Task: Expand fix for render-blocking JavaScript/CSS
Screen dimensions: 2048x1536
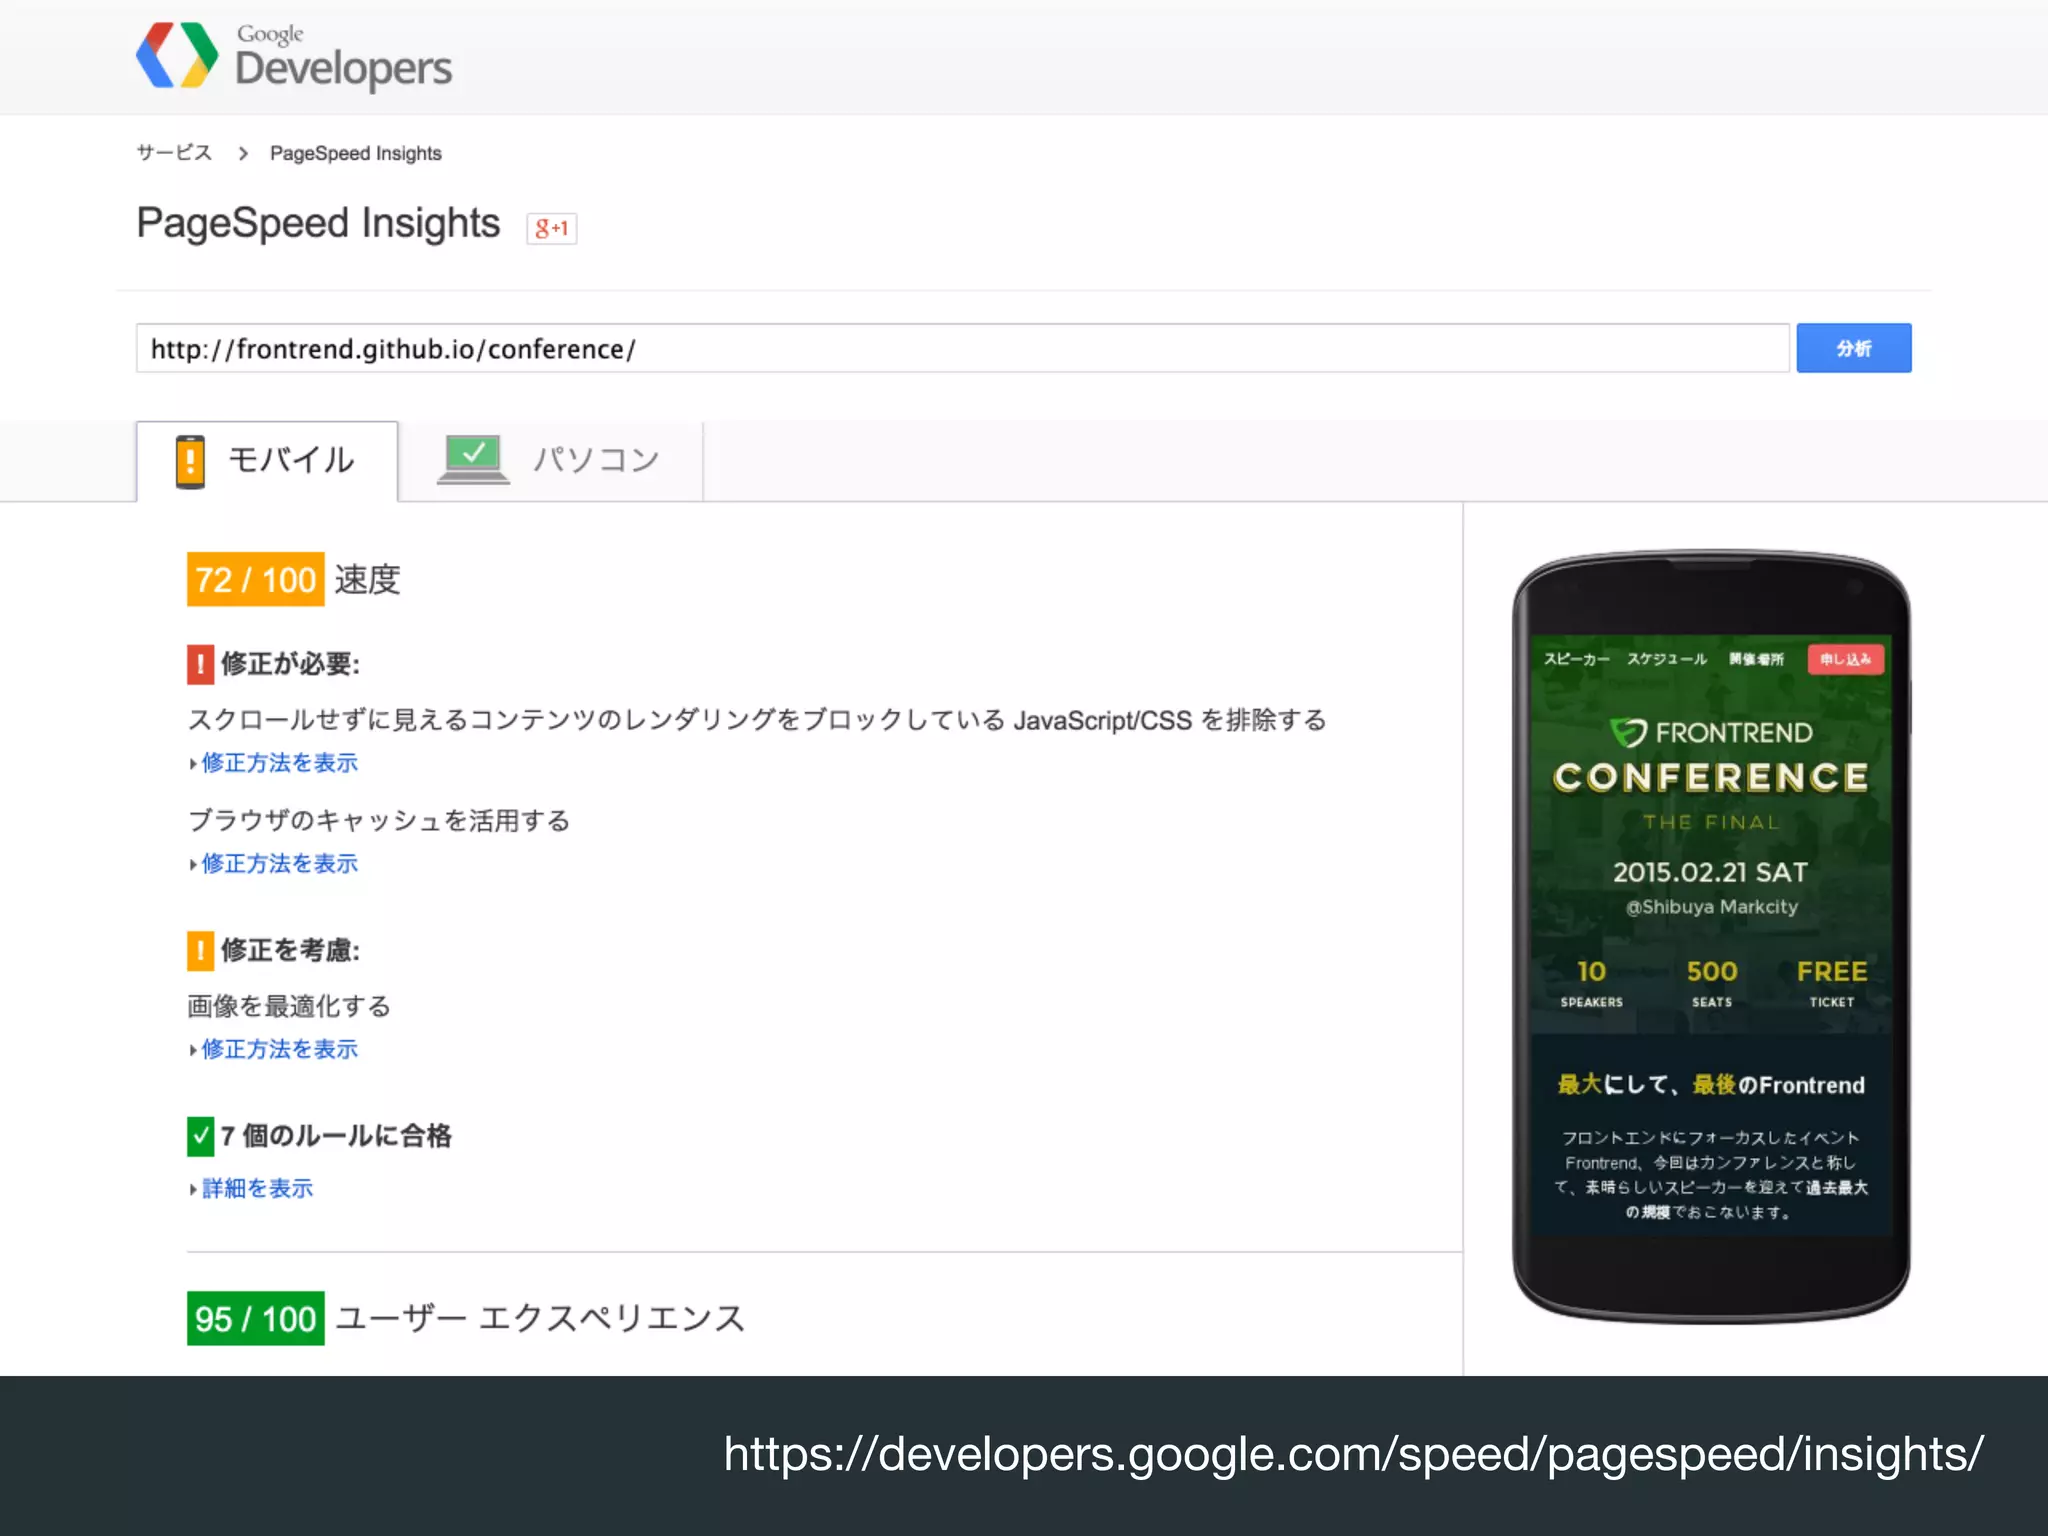Action: (x=279, y=763)
